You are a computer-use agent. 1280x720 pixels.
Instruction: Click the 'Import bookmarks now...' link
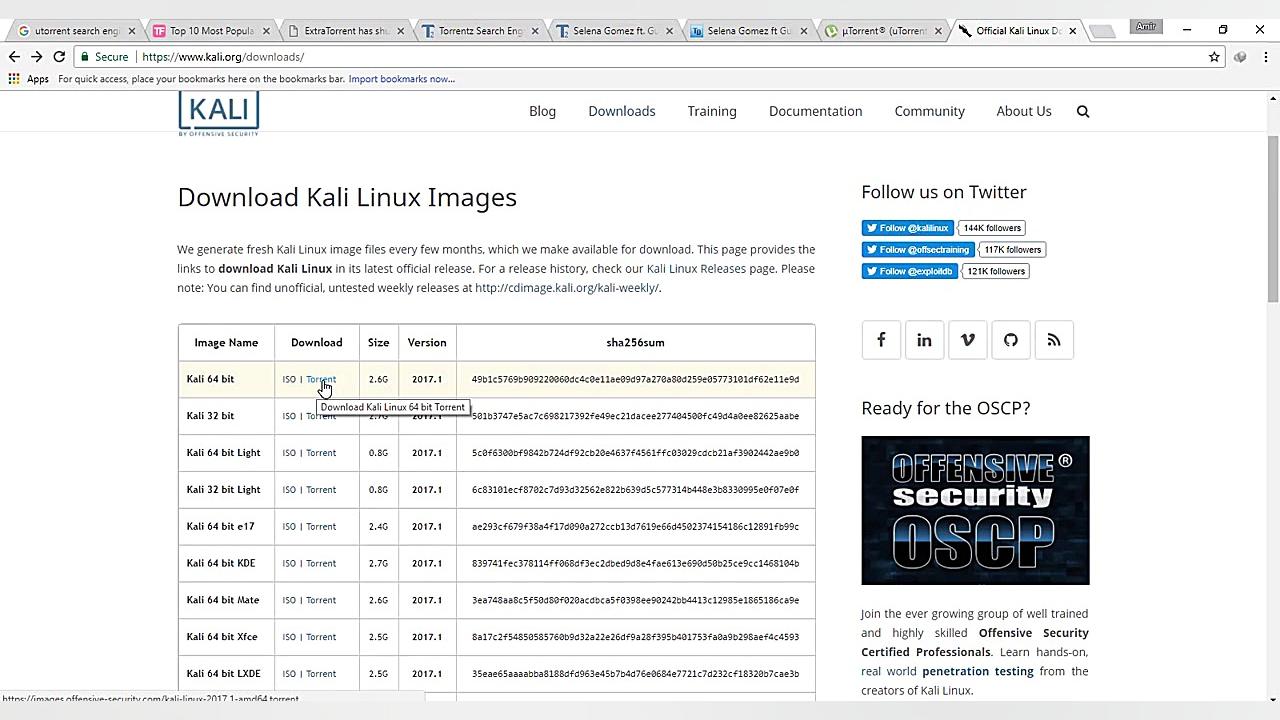[402, 79]
